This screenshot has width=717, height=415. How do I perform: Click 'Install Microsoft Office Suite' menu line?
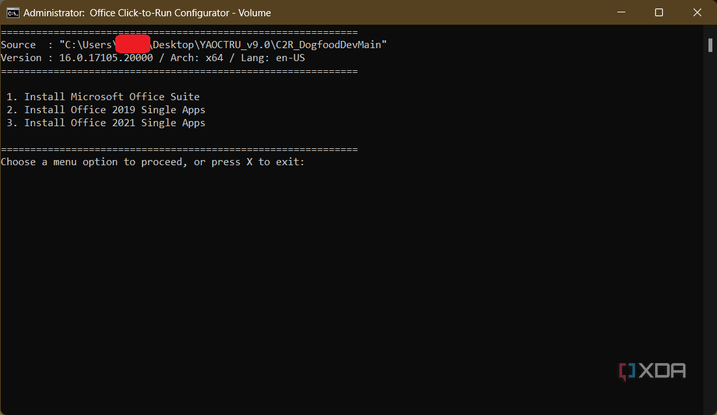(x=103, y=96)
